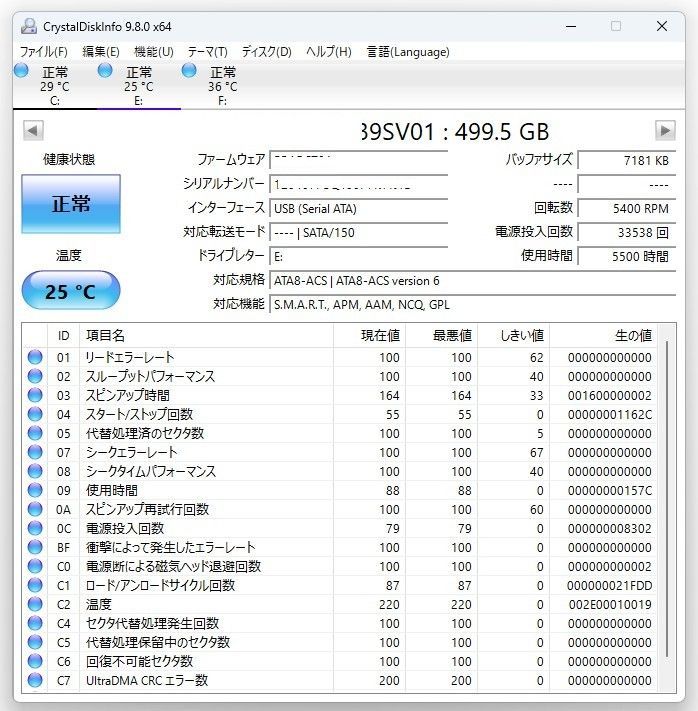This screenshot has height=711, width=698.
Task: Open the テーマ(T) menu
Action: 208,52
